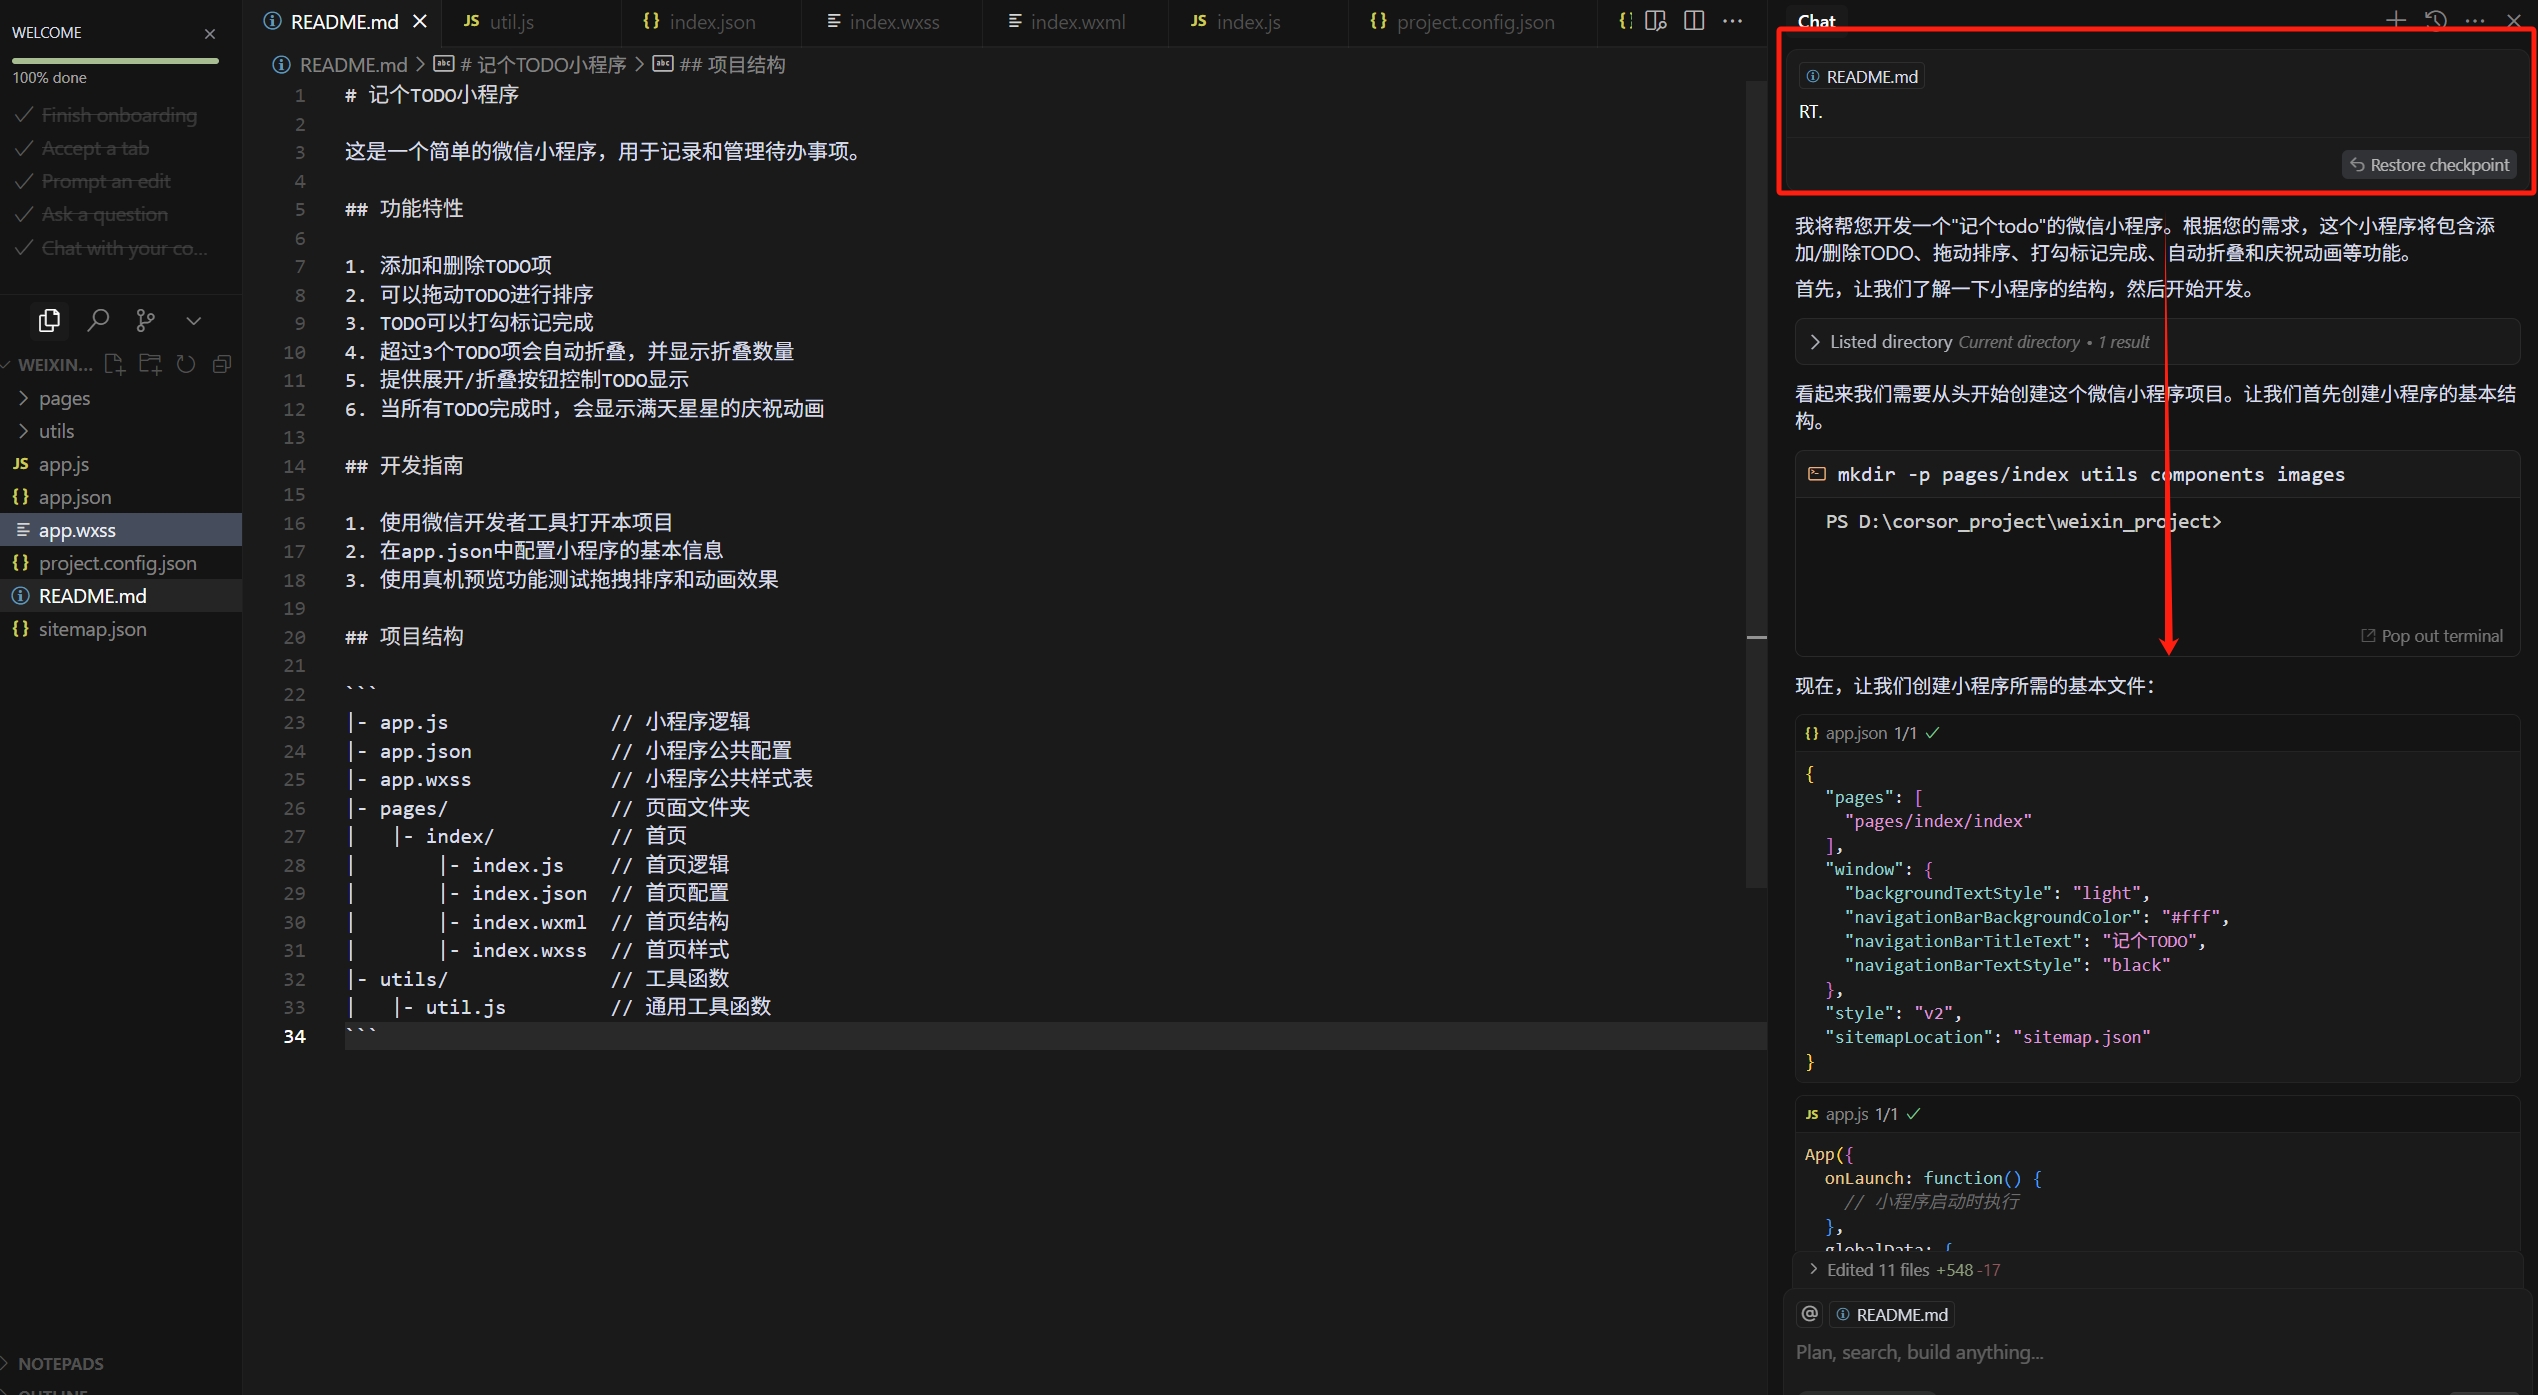Open the Search view icon
2538x1395 pixels.
(x=98, y=320)
